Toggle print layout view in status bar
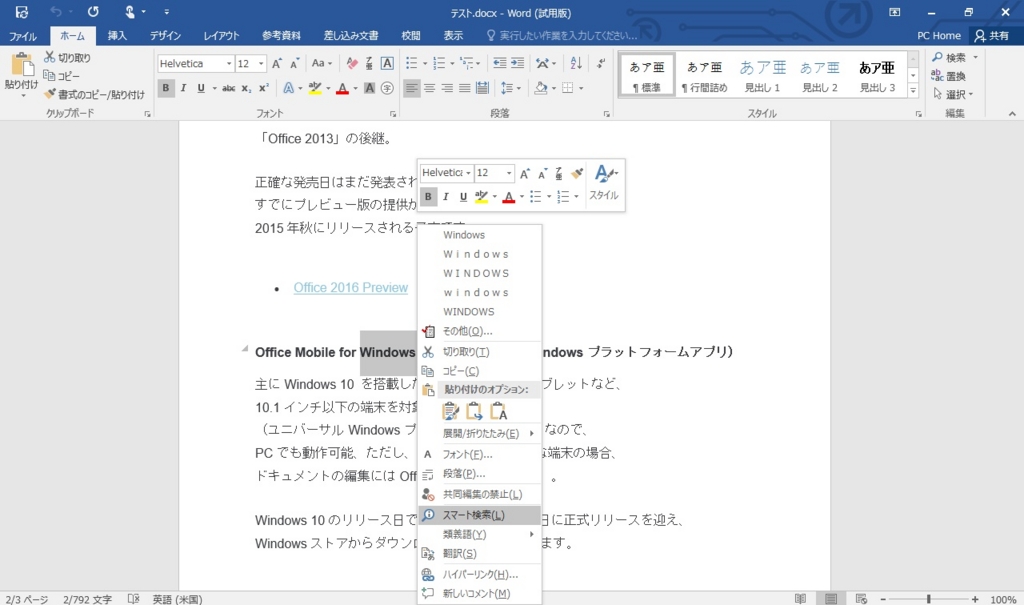Screen dimensions: 1024x605 [831, 598]
